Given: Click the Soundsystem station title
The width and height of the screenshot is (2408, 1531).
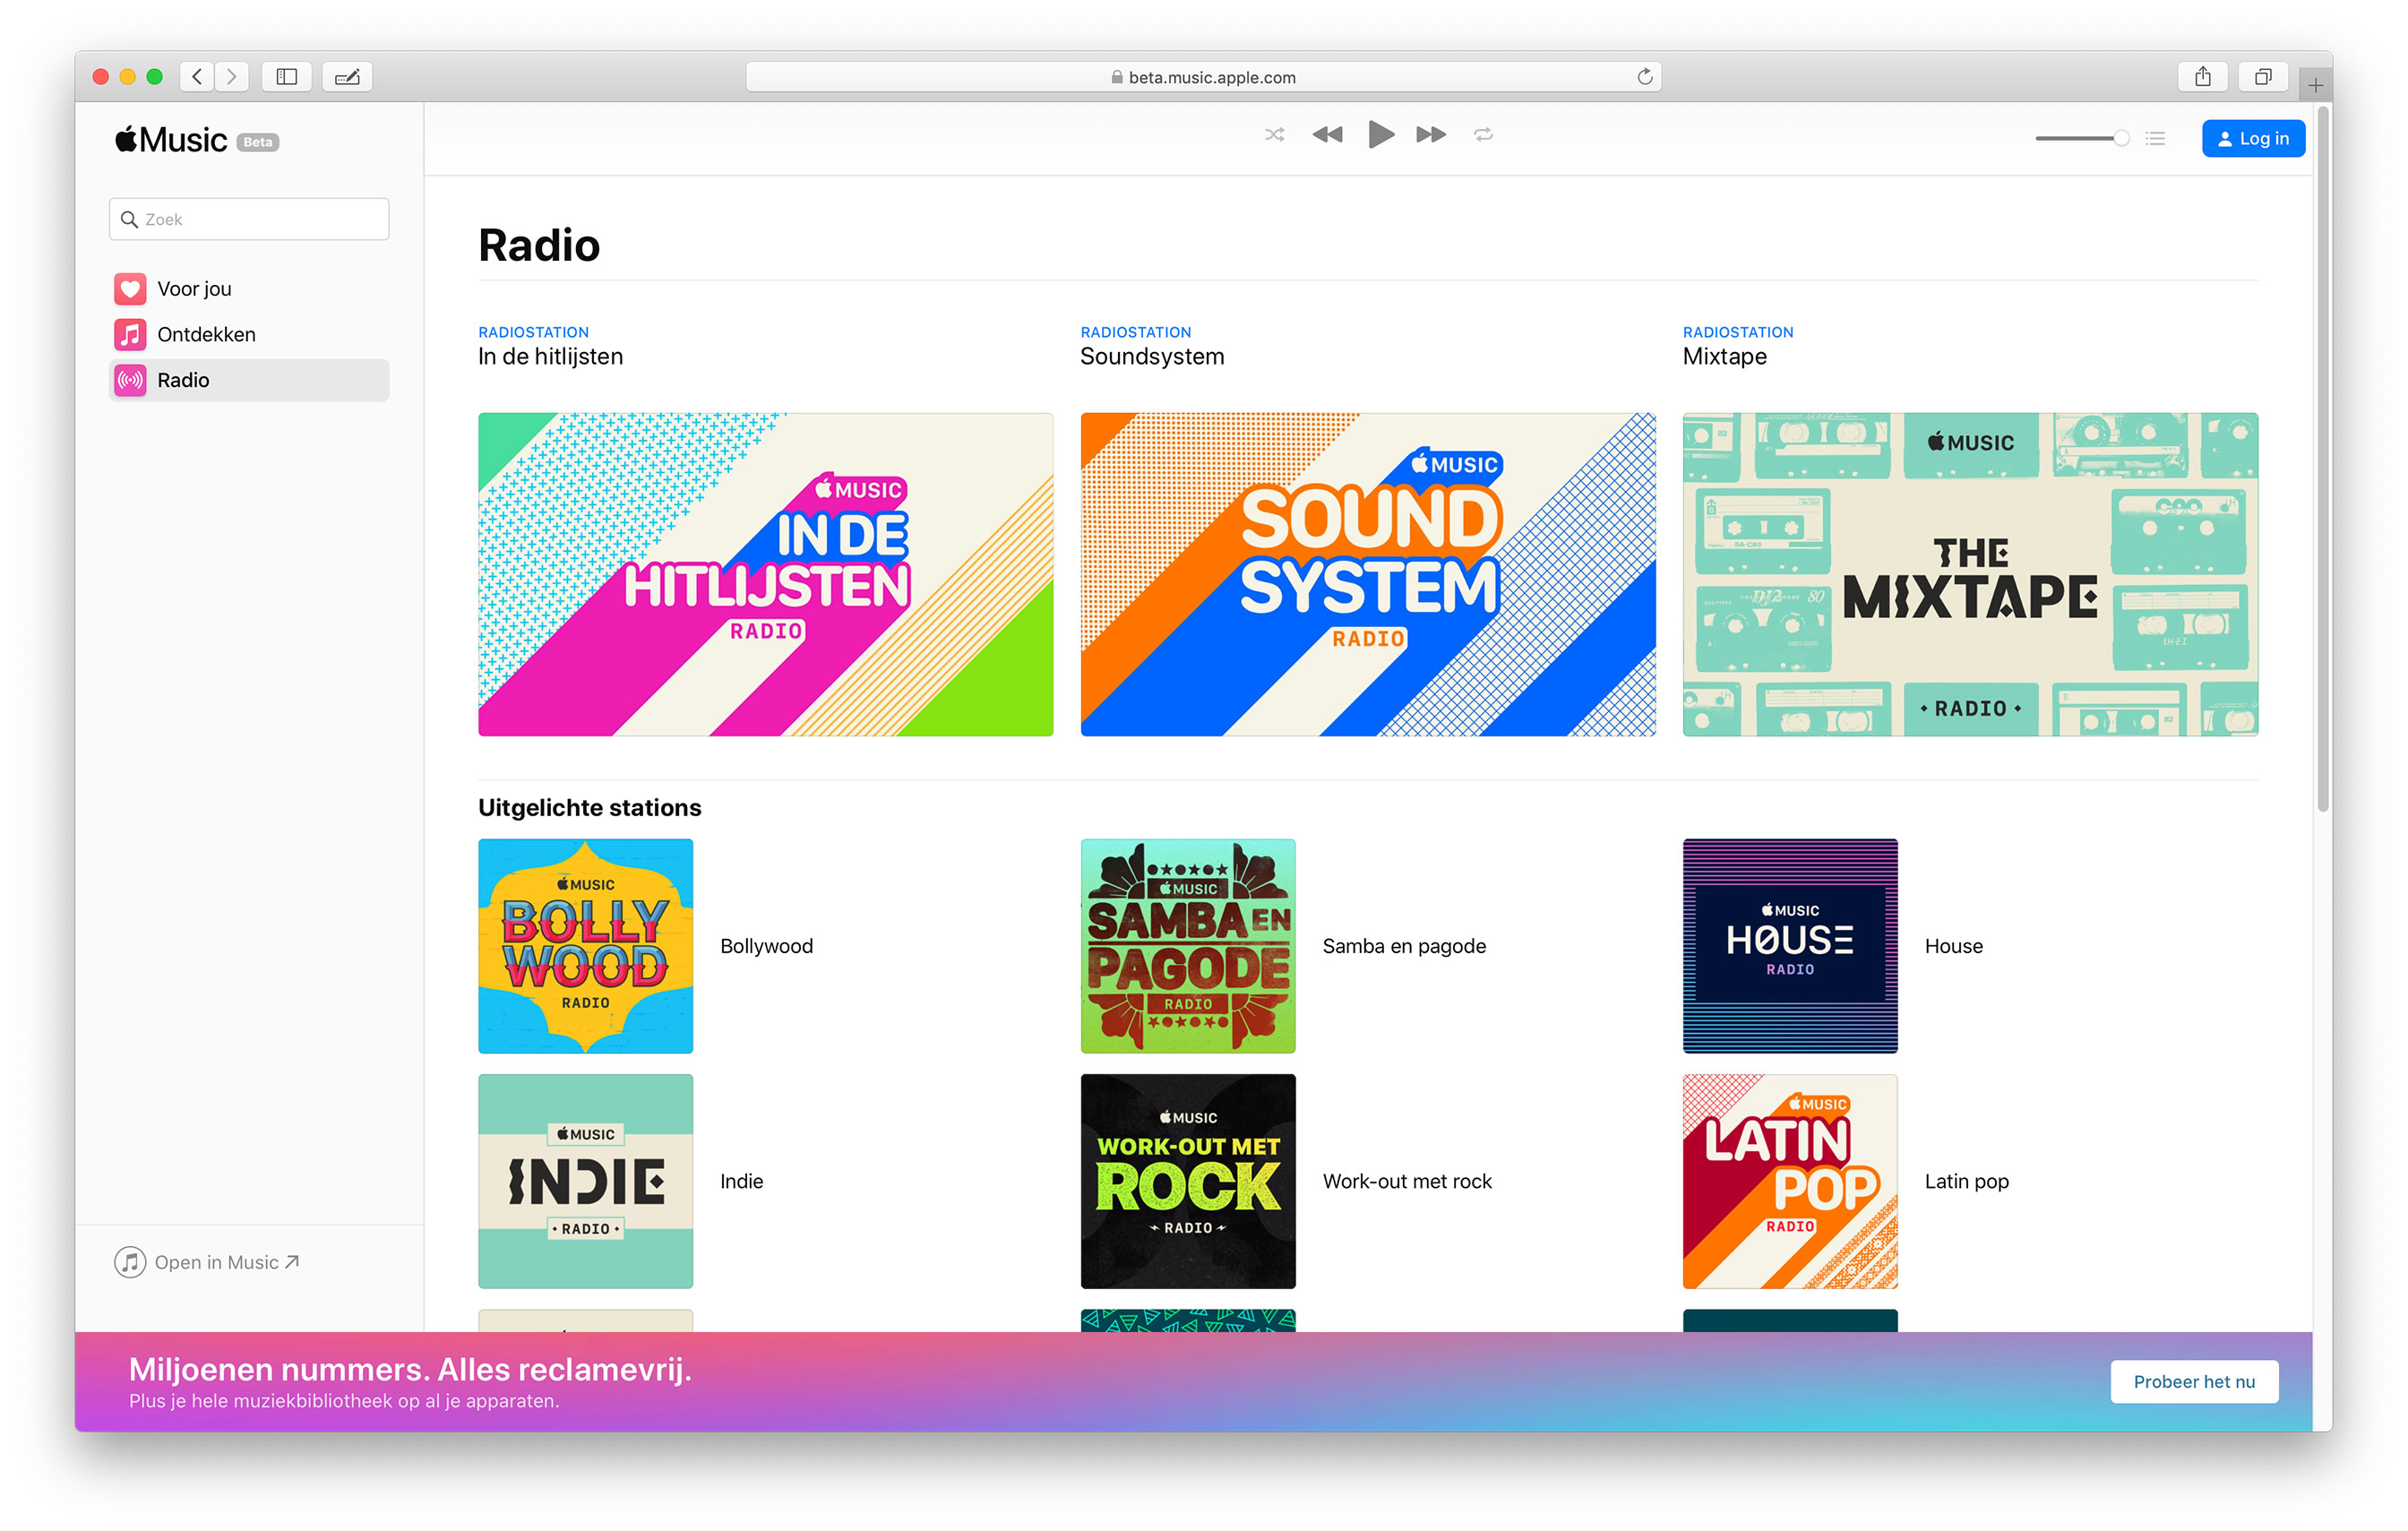Looking at the screenshot, I should pyautogui.click(x=1152, y=357).
